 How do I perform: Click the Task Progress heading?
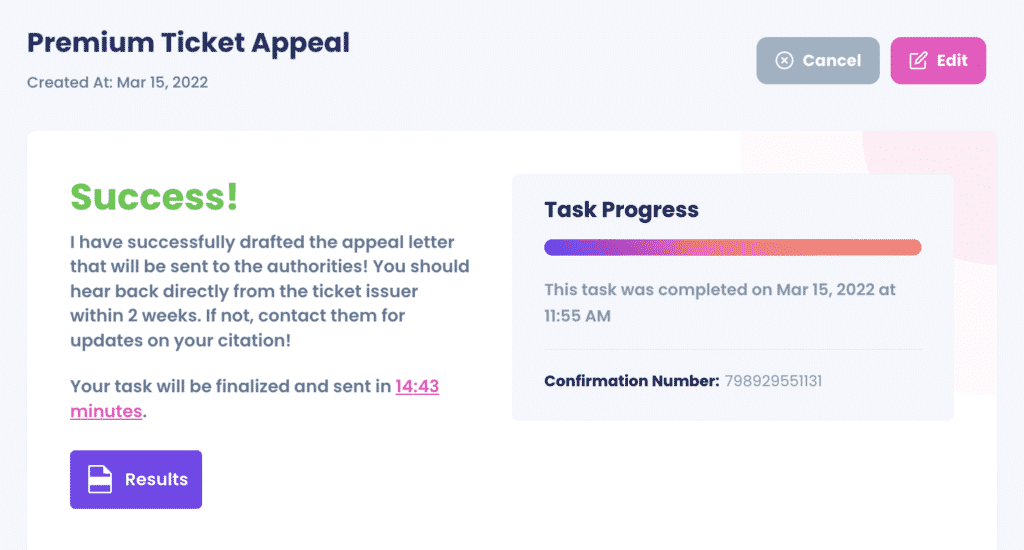click(x=621, y=210)
